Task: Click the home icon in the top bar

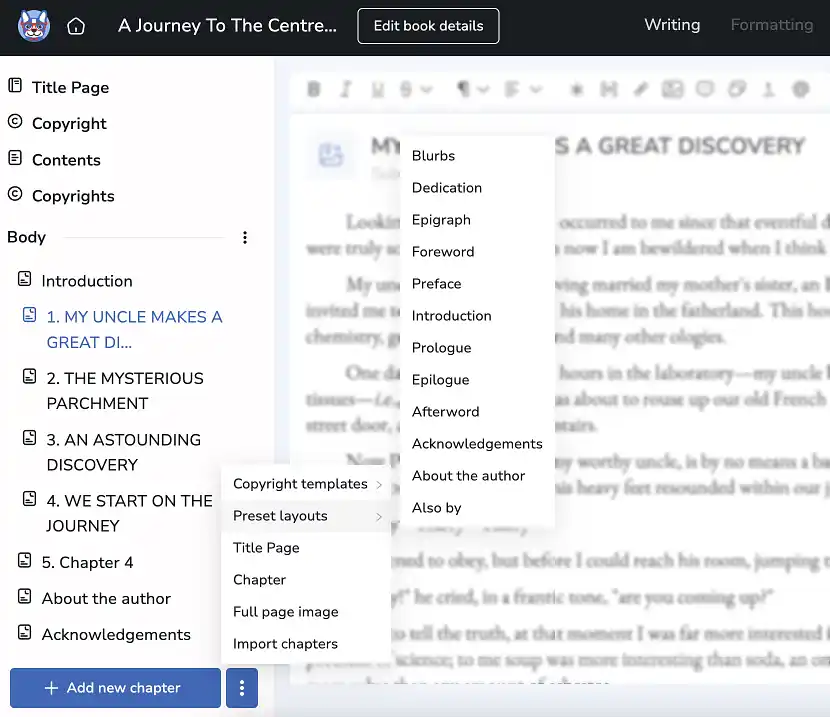Action: 76,25
